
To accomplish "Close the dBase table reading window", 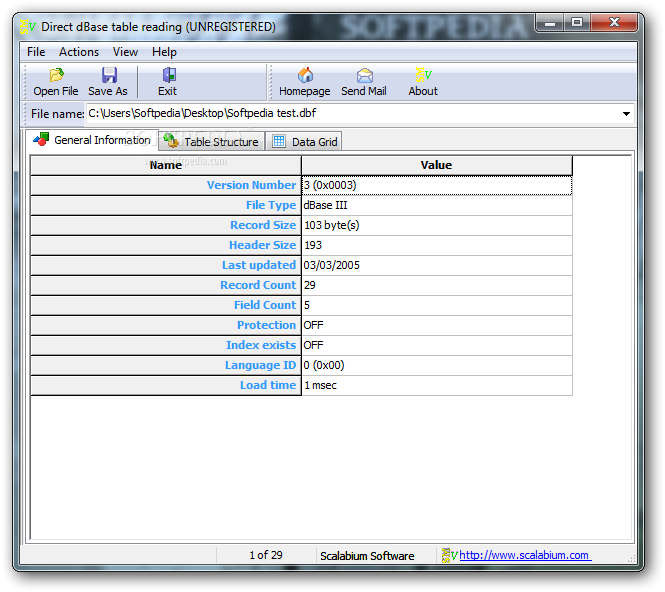I will coord(614,22).
